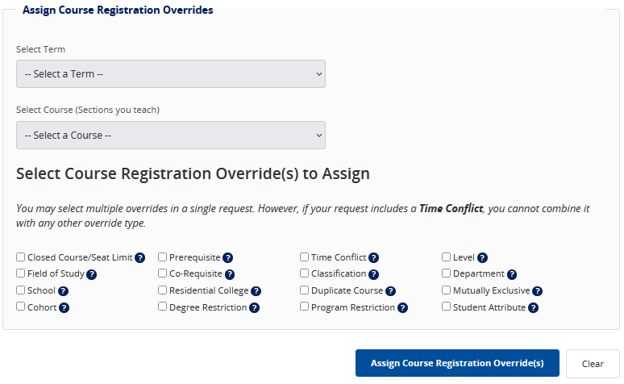Open help icon next to Prerequisite
Viewport: 624px width, 384px height.
pyautogui.click(x=228, y=258)
